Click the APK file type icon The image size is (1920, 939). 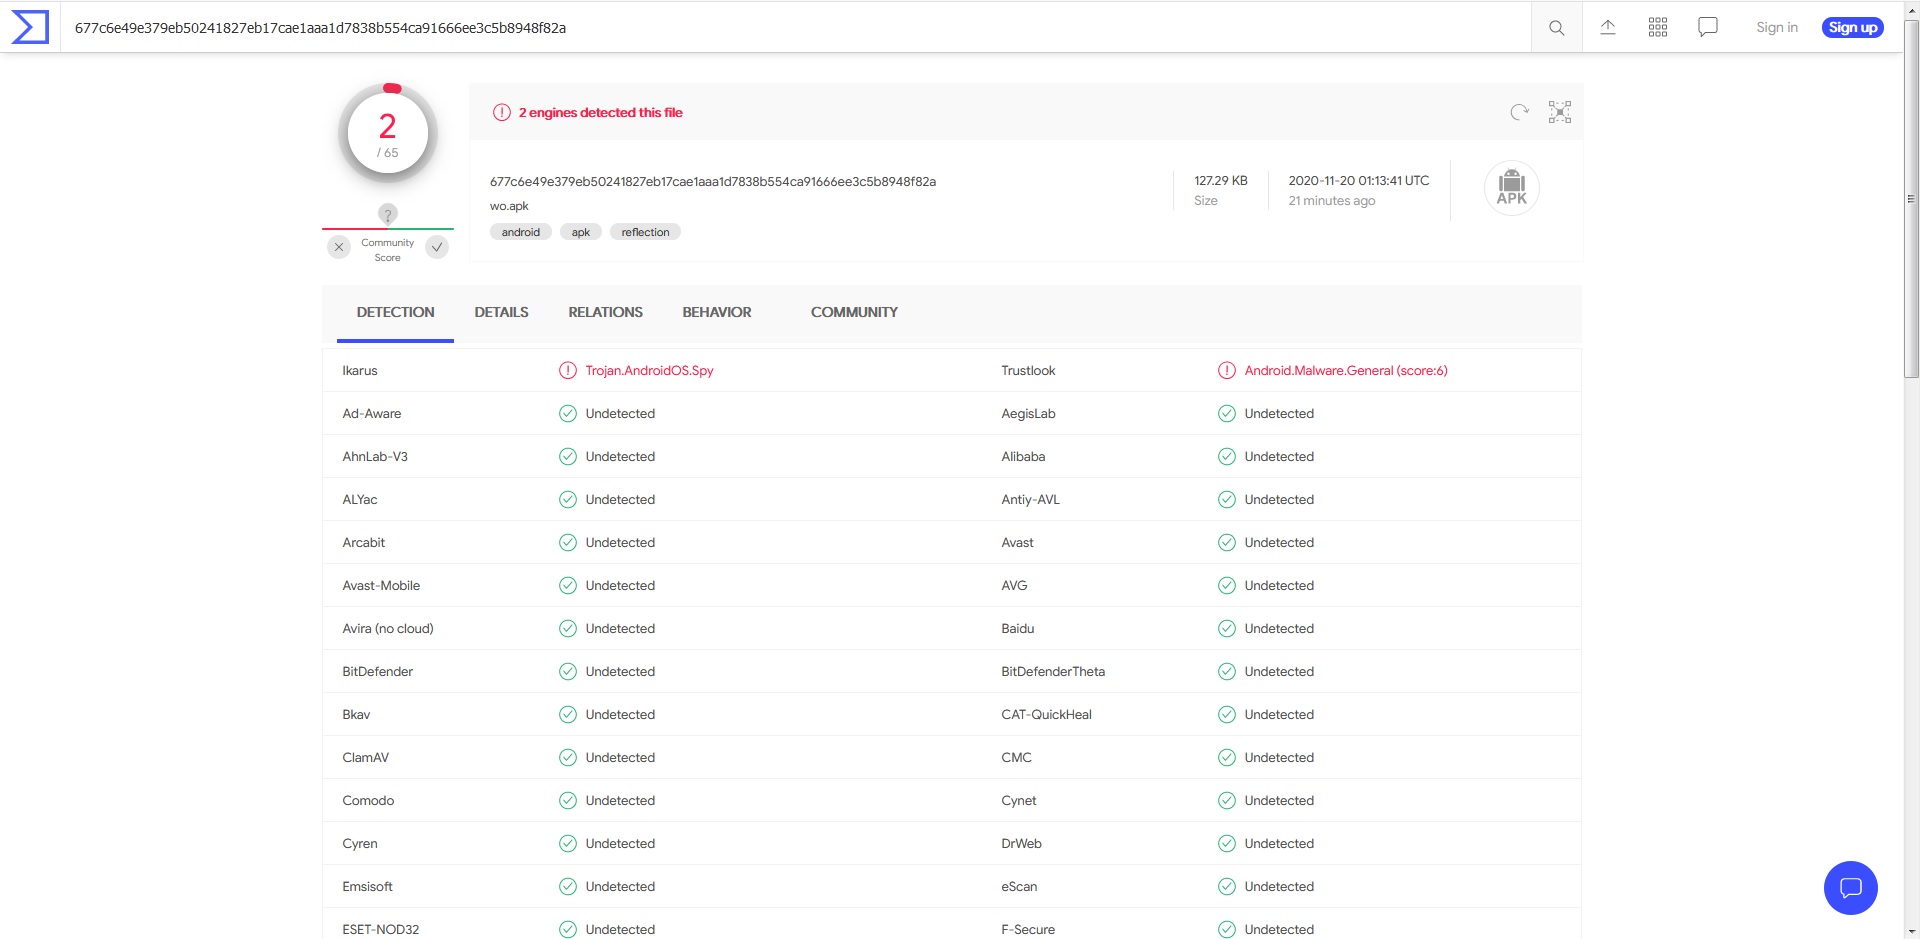pos(1512,188)
